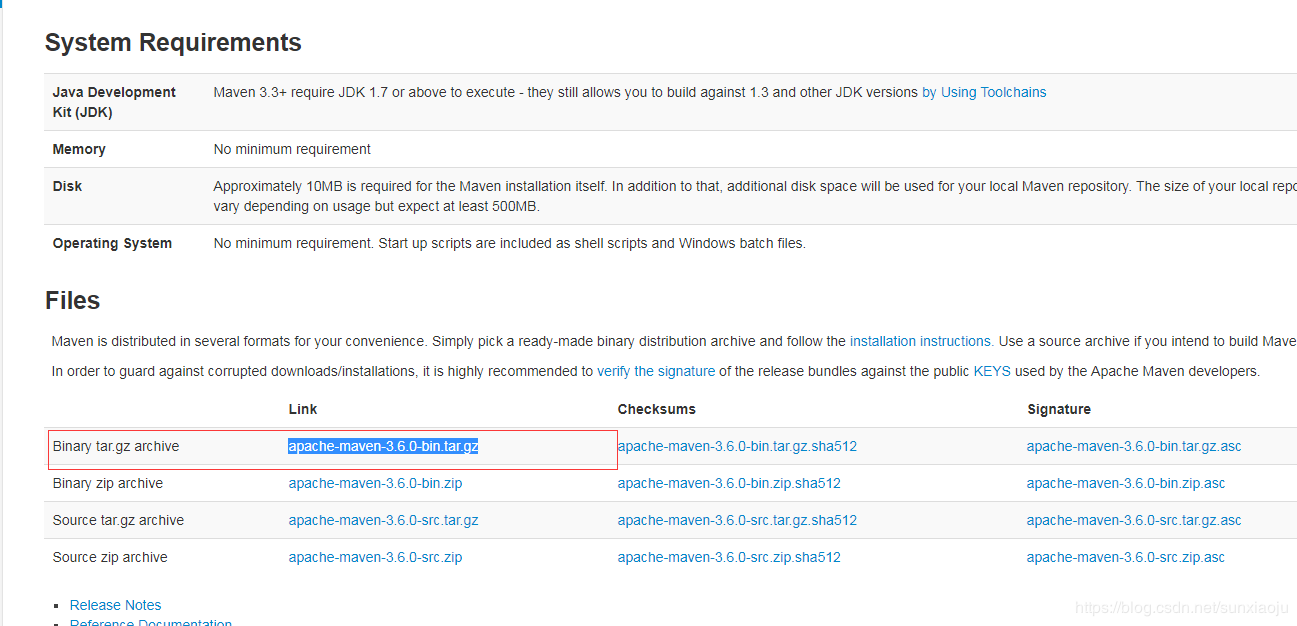Open the src.zip.asc signature link

click(x=1126, y=557)
